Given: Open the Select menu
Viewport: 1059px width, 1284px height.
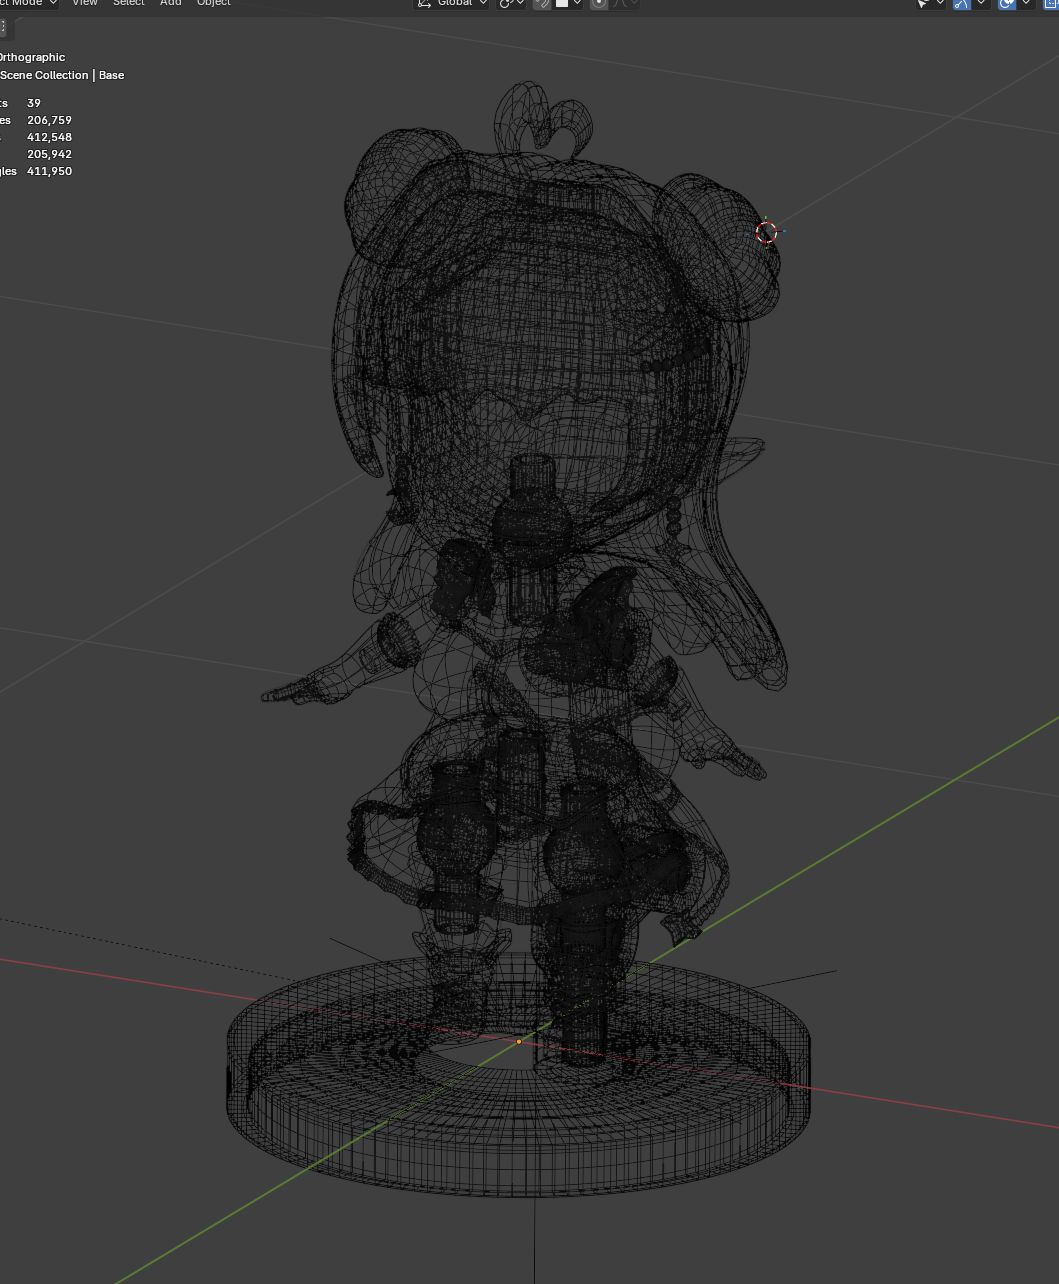Looking at the screenshot, I should 128,3.
